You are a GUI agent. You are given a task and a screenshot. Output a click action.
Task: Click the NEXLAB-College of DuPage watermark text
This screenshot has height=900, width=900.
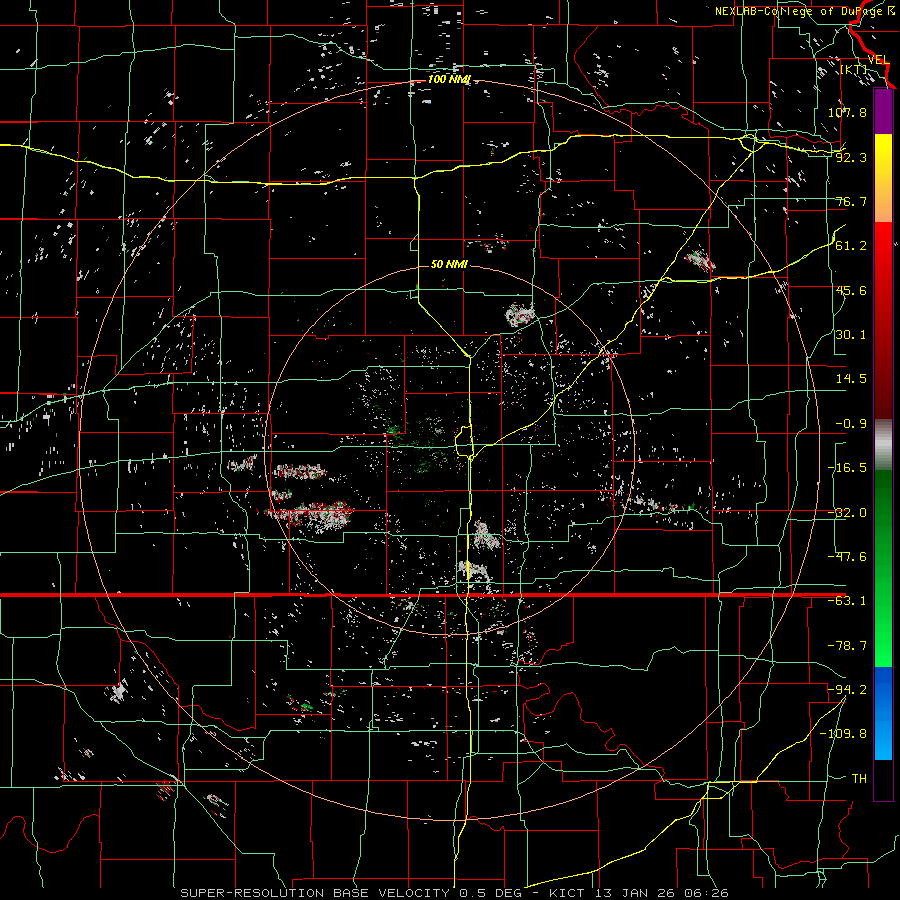[805, 11]
